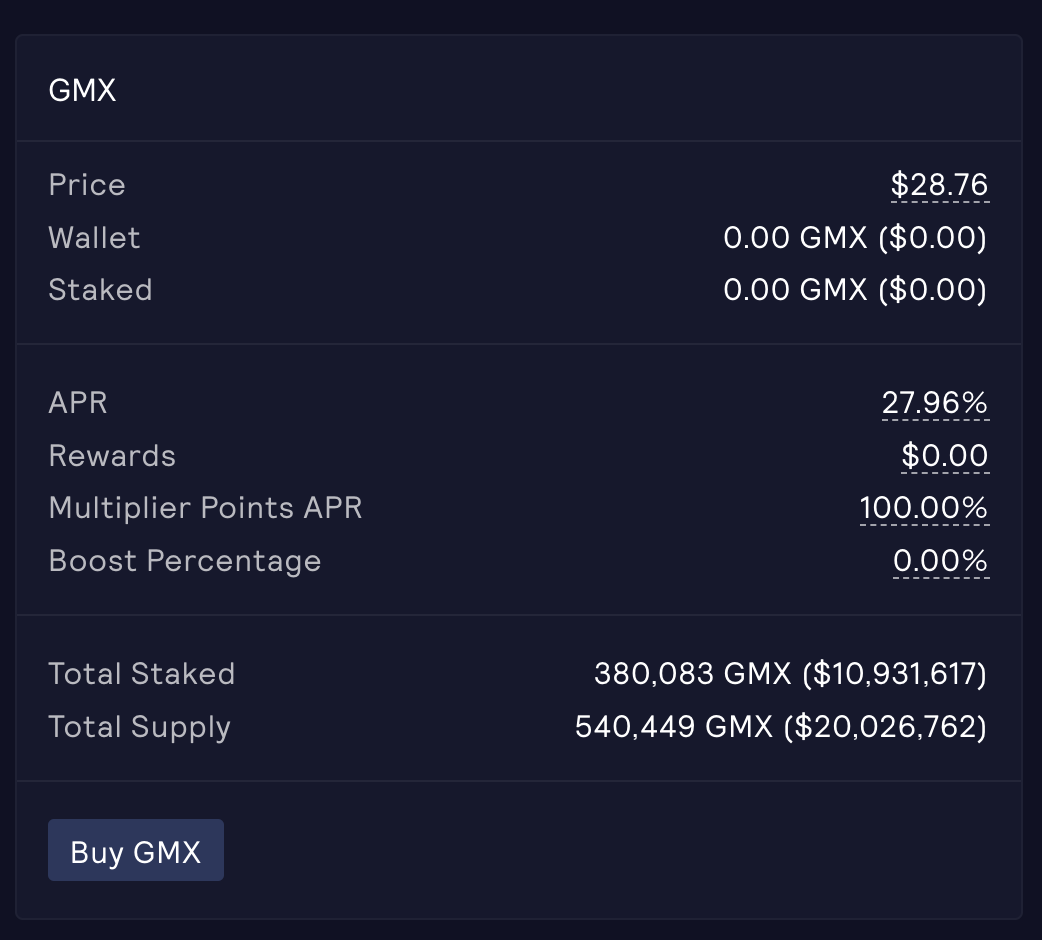Click the 380,083 GMX total staked amount
The height and width of the screenshot is (940, 1042).
(693, 674)
